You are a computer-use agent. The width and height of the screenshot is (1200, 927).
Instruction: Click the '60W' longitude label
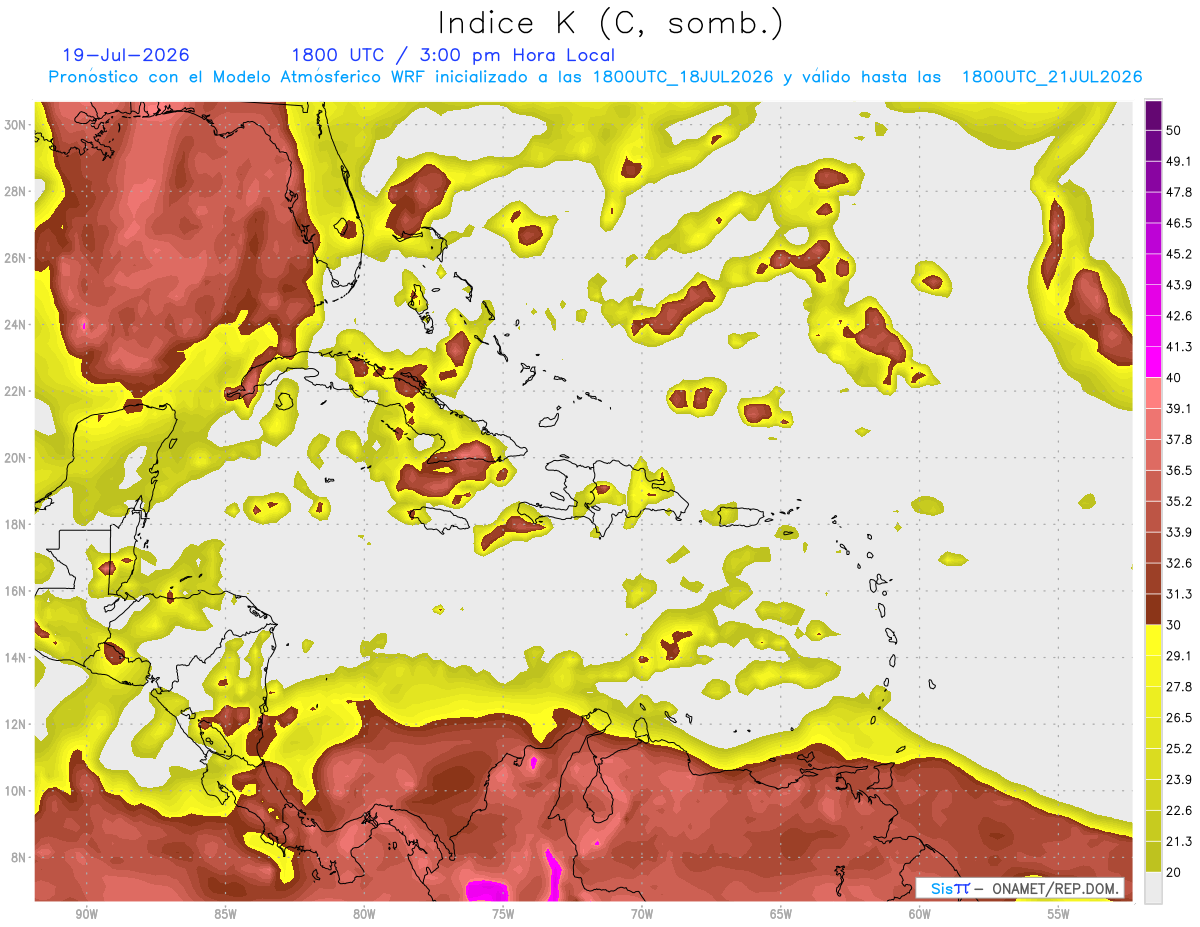point(920,914)
